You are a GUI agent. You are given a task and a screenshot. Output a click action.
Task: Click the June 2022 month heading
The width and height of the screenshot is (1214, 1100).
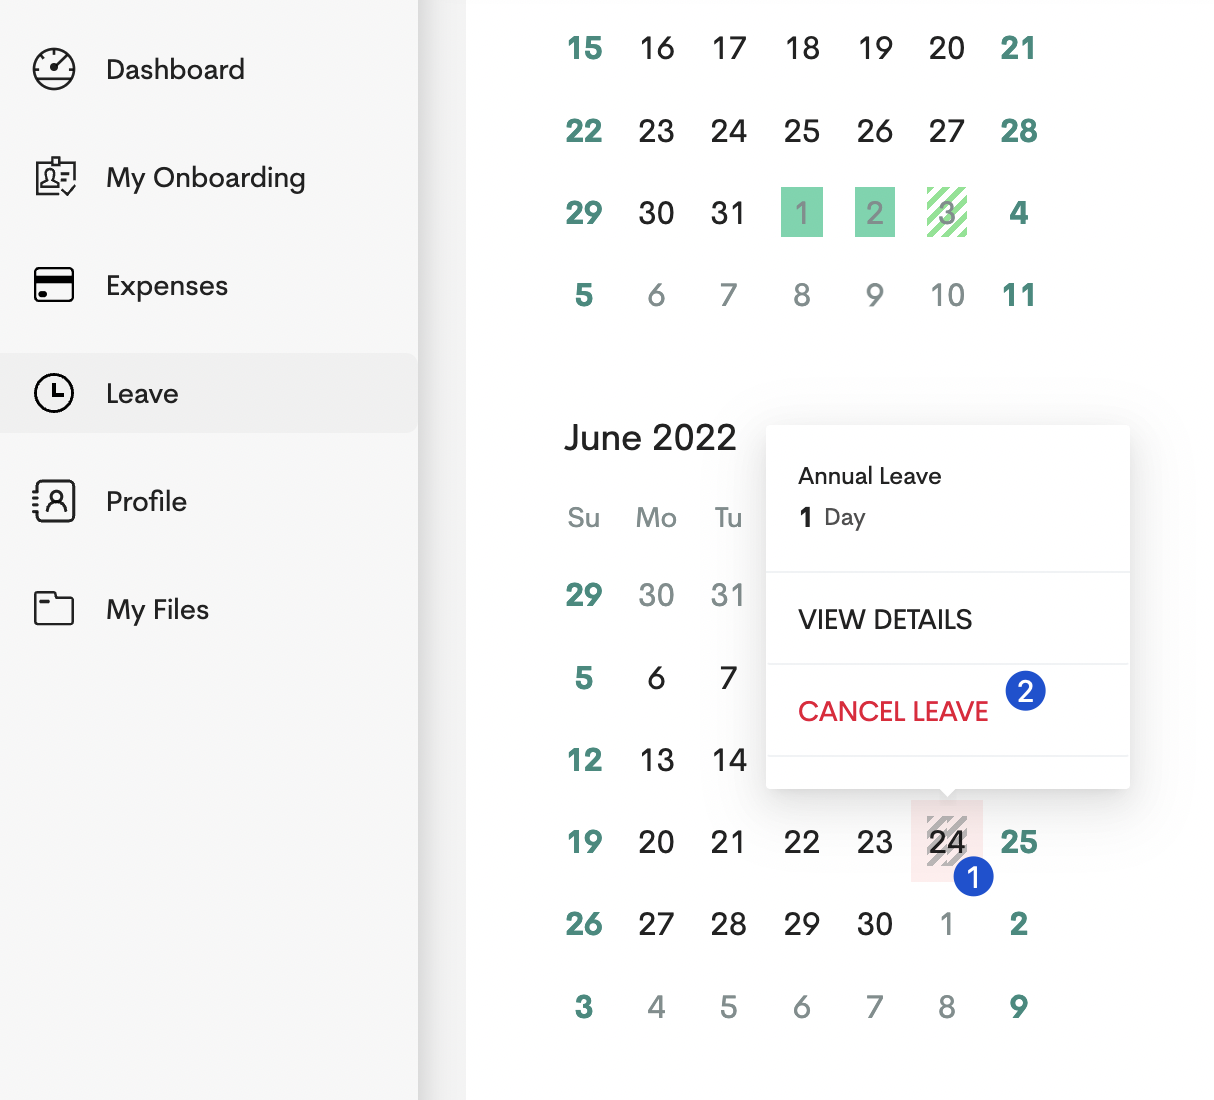click(x=650, y=437)
